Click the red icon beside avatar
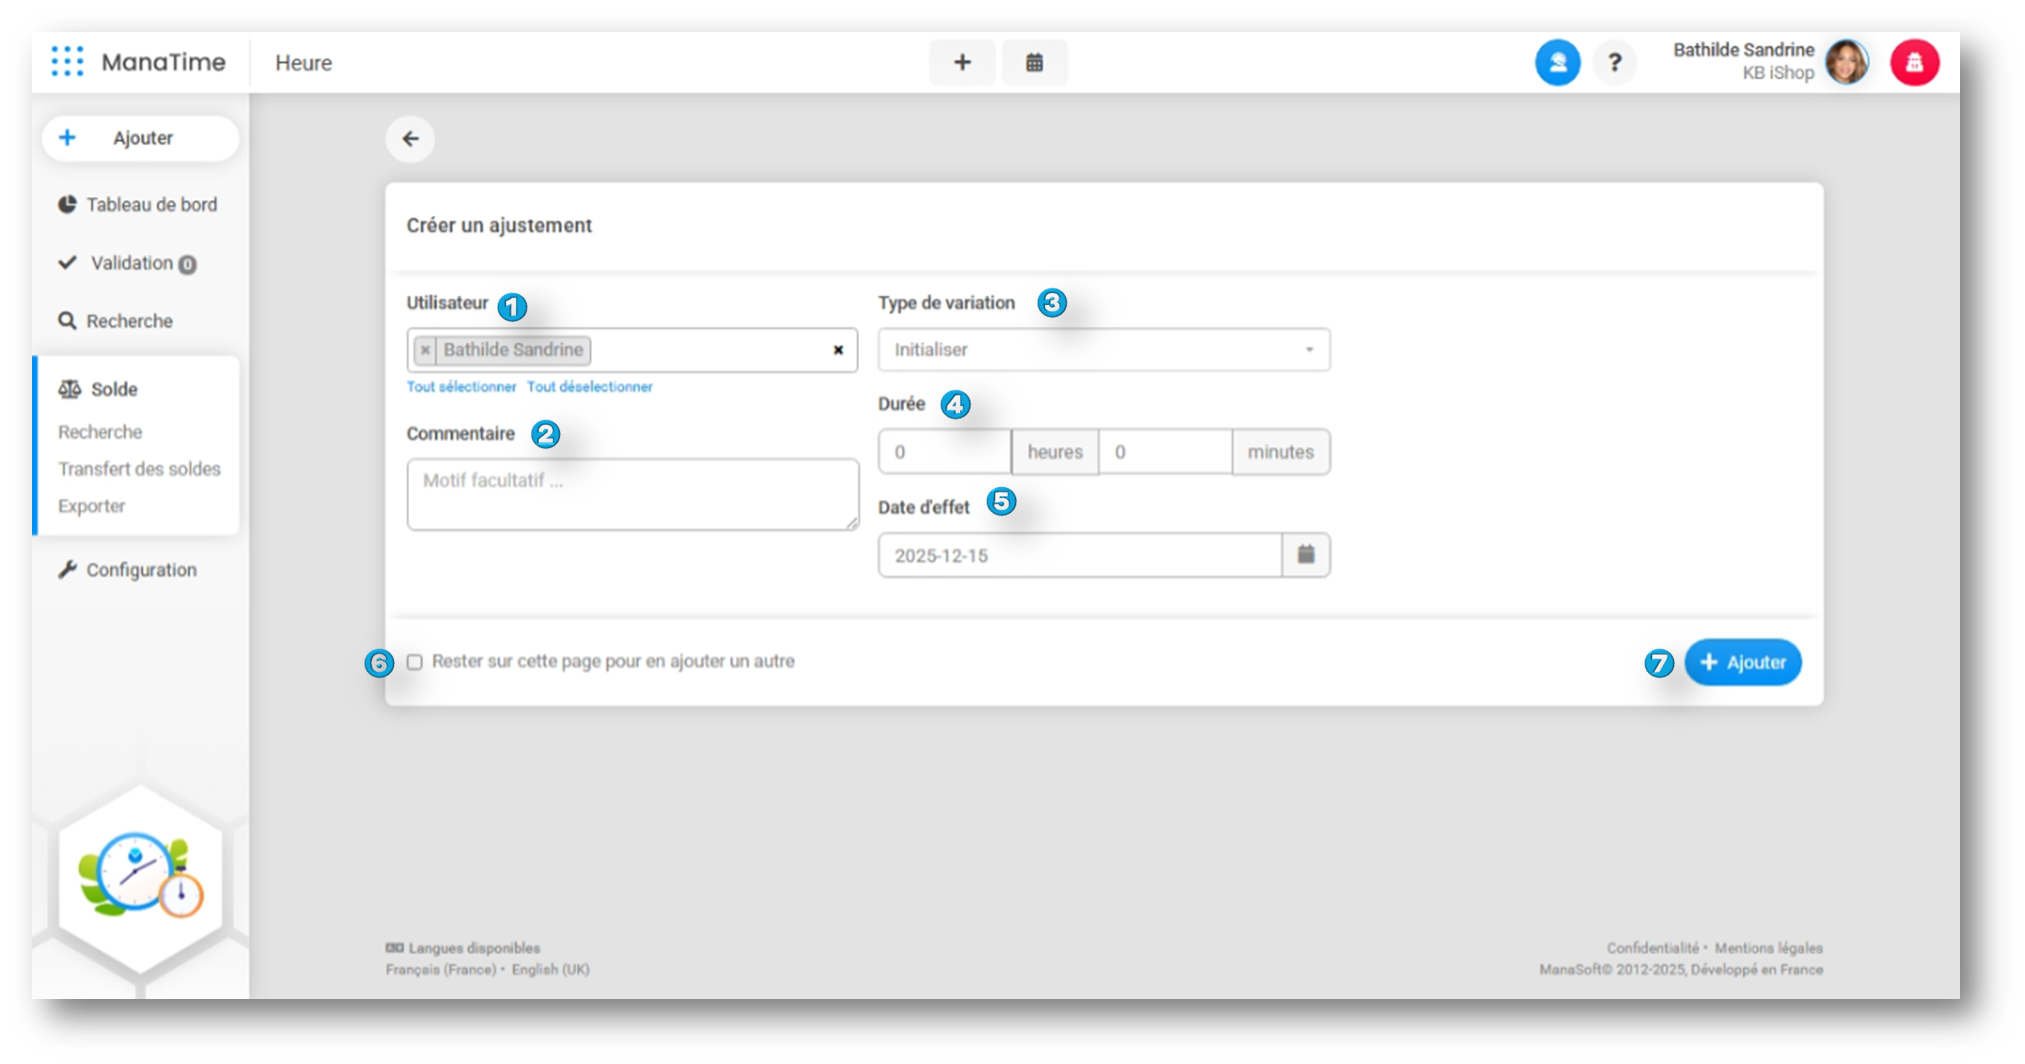Screen dimensions: 2025x1064 pyautogui.click(x=1914, y=63)
